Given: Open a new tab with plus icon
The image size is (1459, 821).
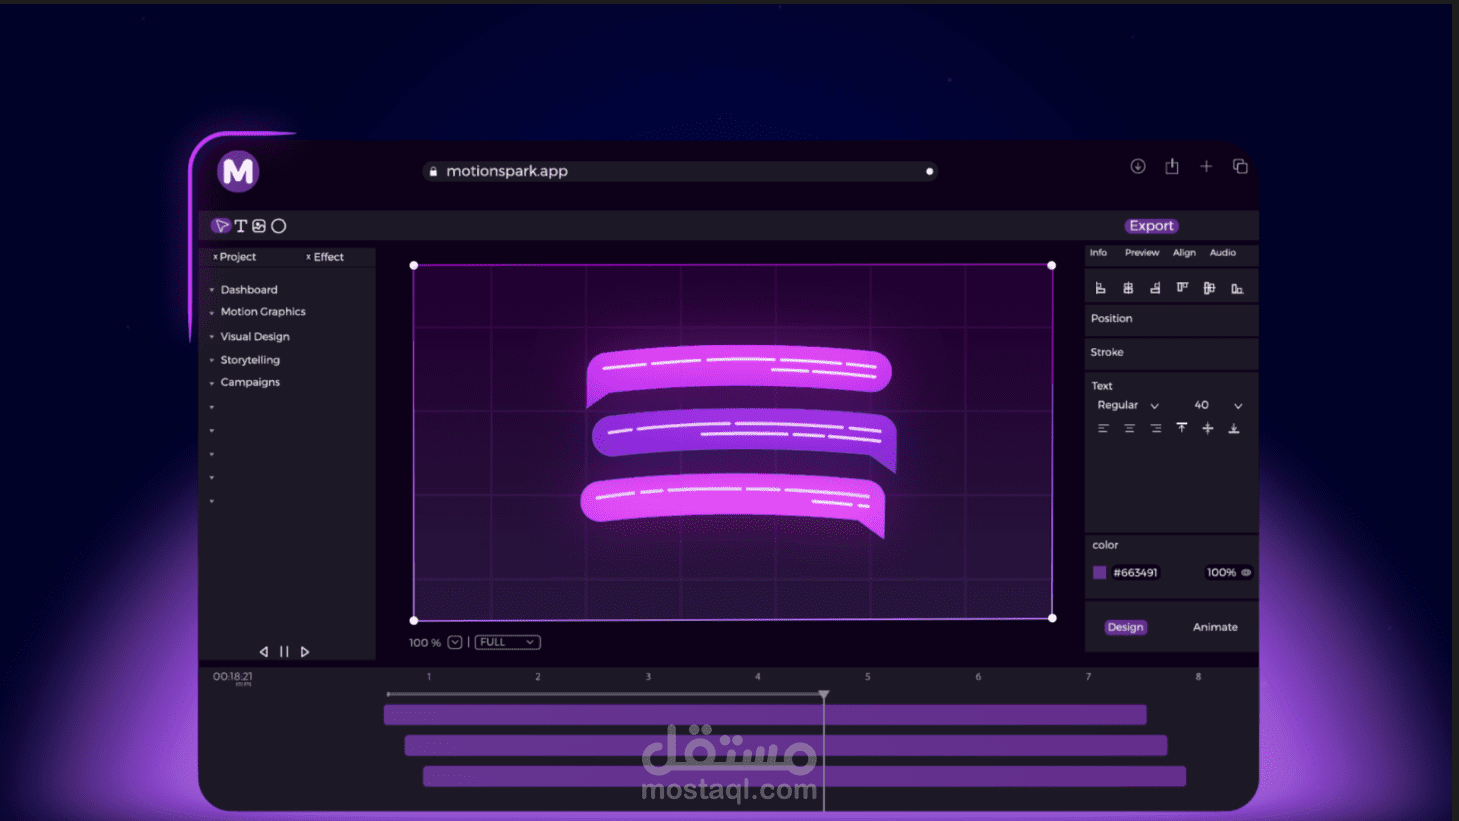Looking at the screenshot, I should (x=1206, y=166).
